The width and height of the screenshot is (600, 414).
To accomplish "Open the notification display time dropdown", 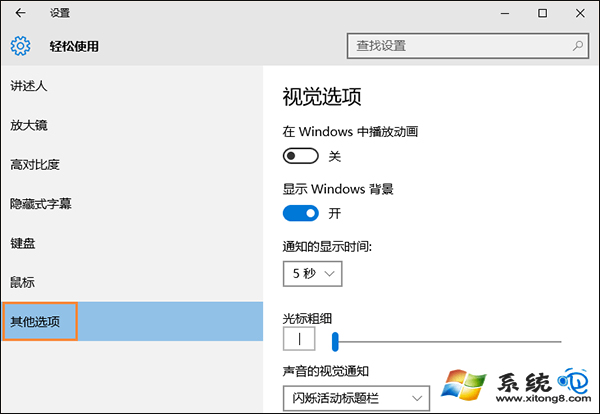I will (313, 274).
